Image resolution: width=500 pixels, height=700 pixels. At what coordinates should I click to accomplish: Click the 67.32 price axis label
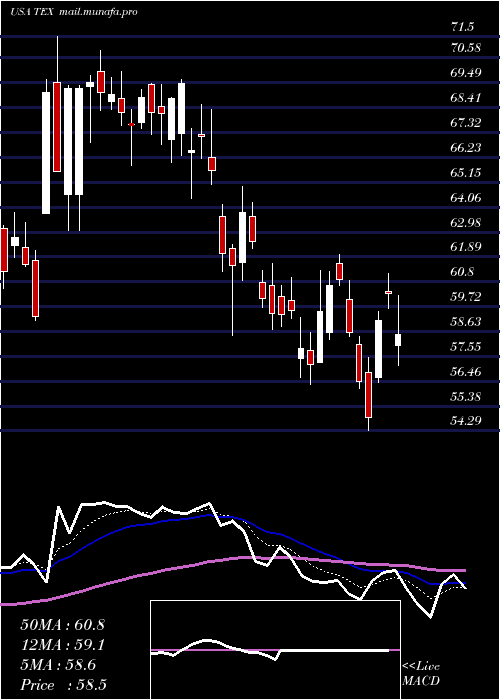click(x=466, y=122)
